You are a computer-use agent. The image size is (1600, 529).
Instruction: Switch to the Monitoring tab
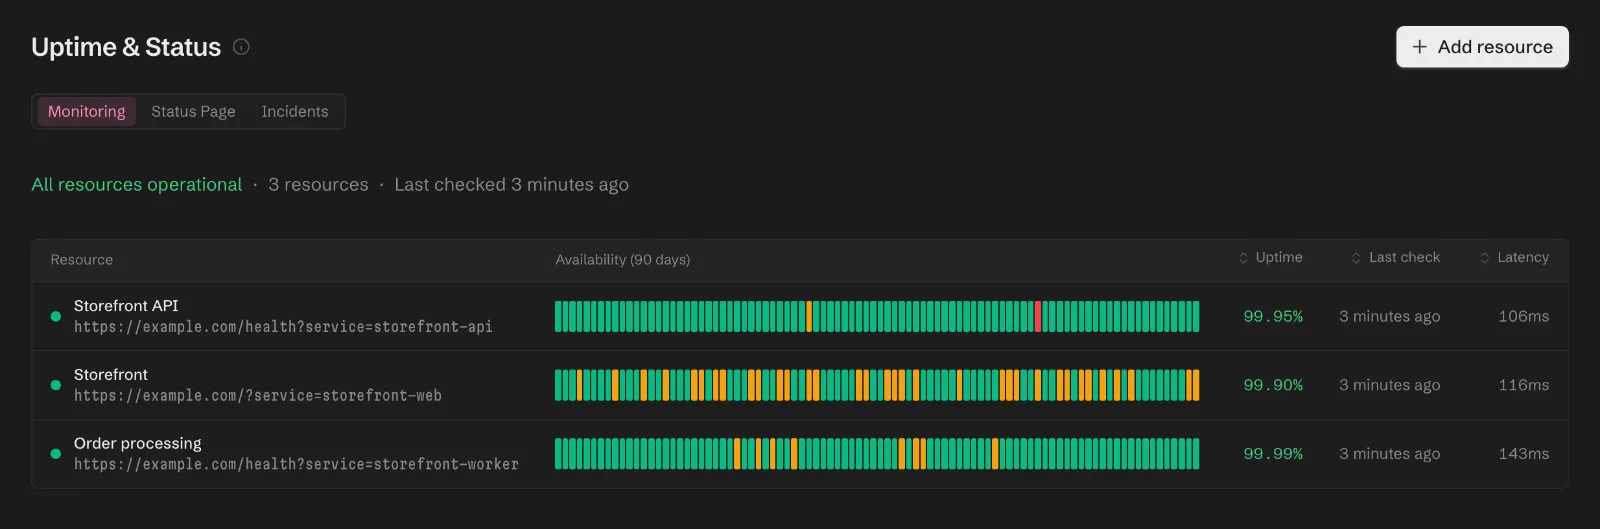[87, 111]
